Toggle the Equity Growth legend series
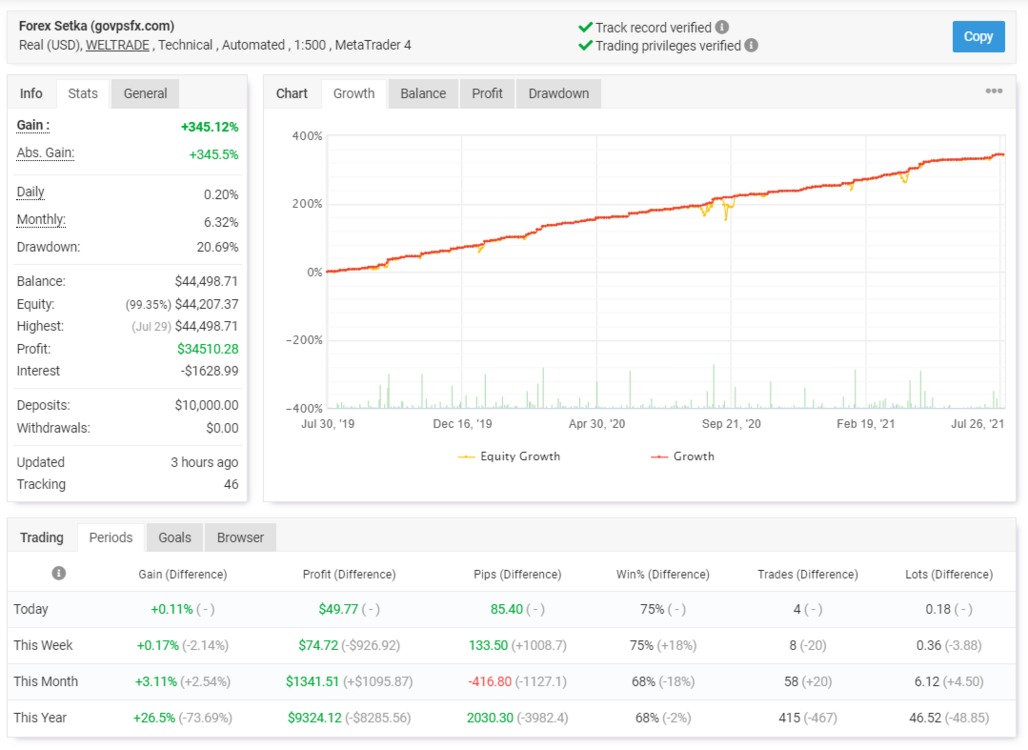1028x750 pixels. click(509, 456)
